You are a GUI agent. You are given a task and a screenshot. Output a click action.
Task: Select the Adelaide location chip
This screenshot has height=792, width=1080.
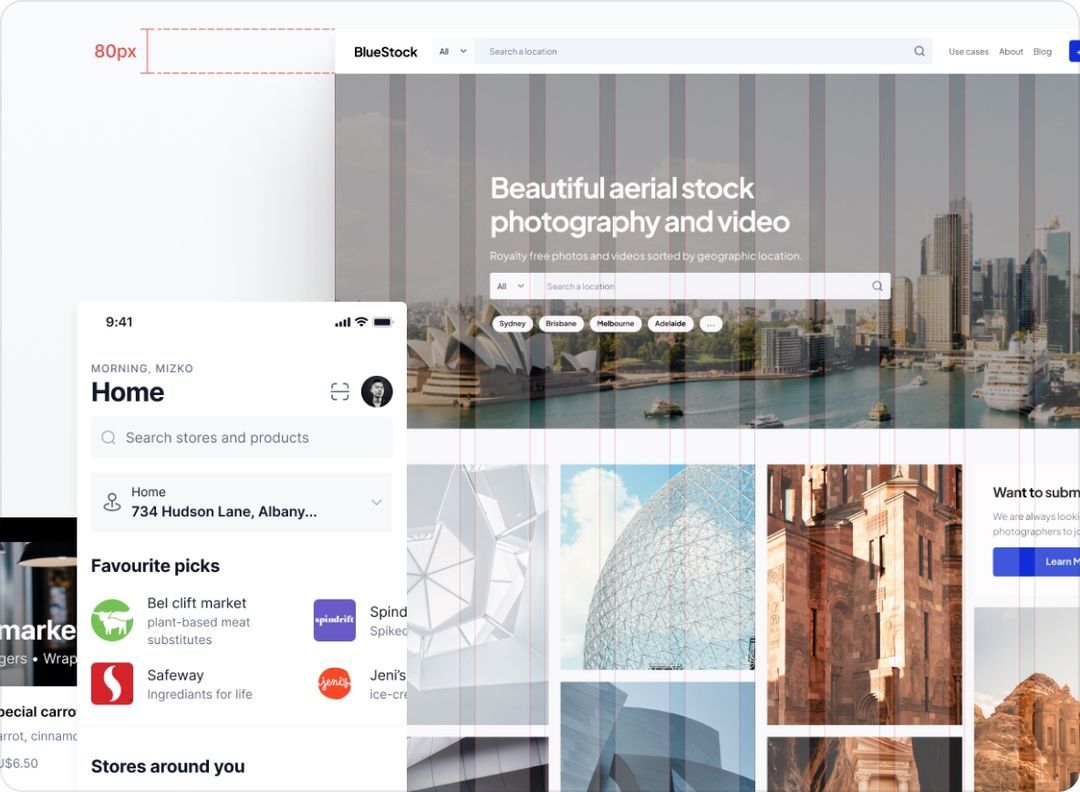pos(670,323)
